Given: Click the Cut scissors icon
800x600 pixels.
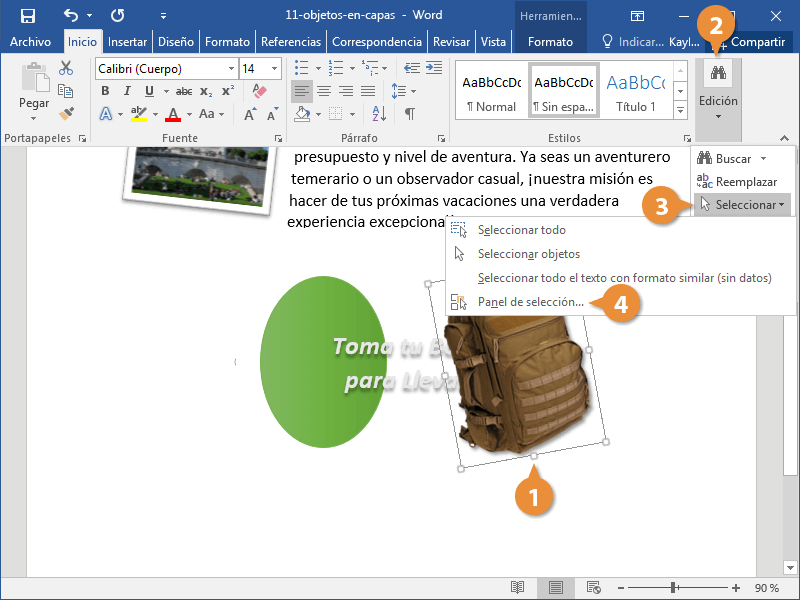Looking at the screenshot, I should point(66,68).
